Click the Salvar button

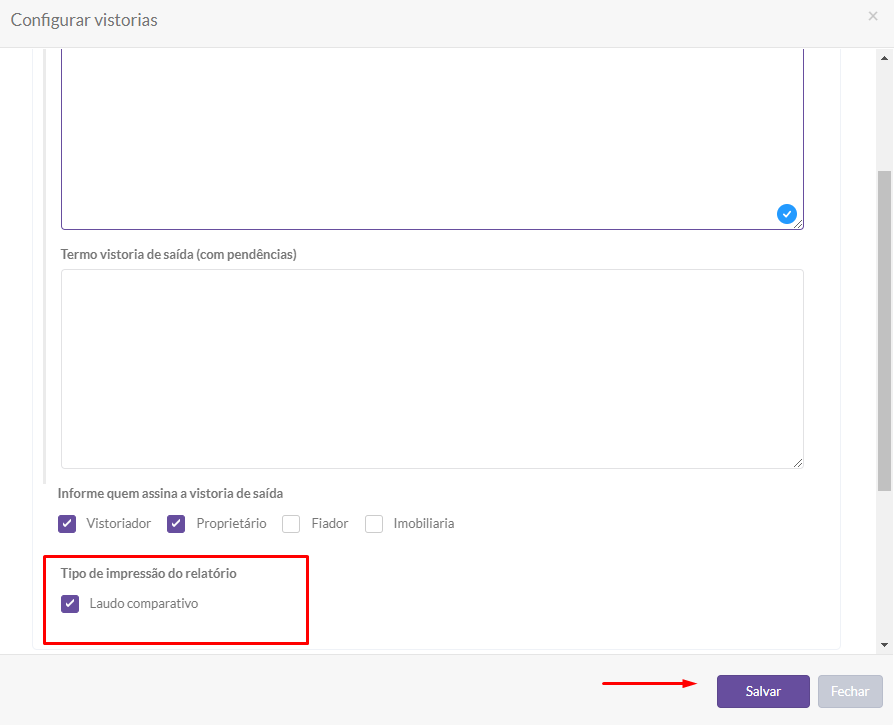(x=763, y=691)
